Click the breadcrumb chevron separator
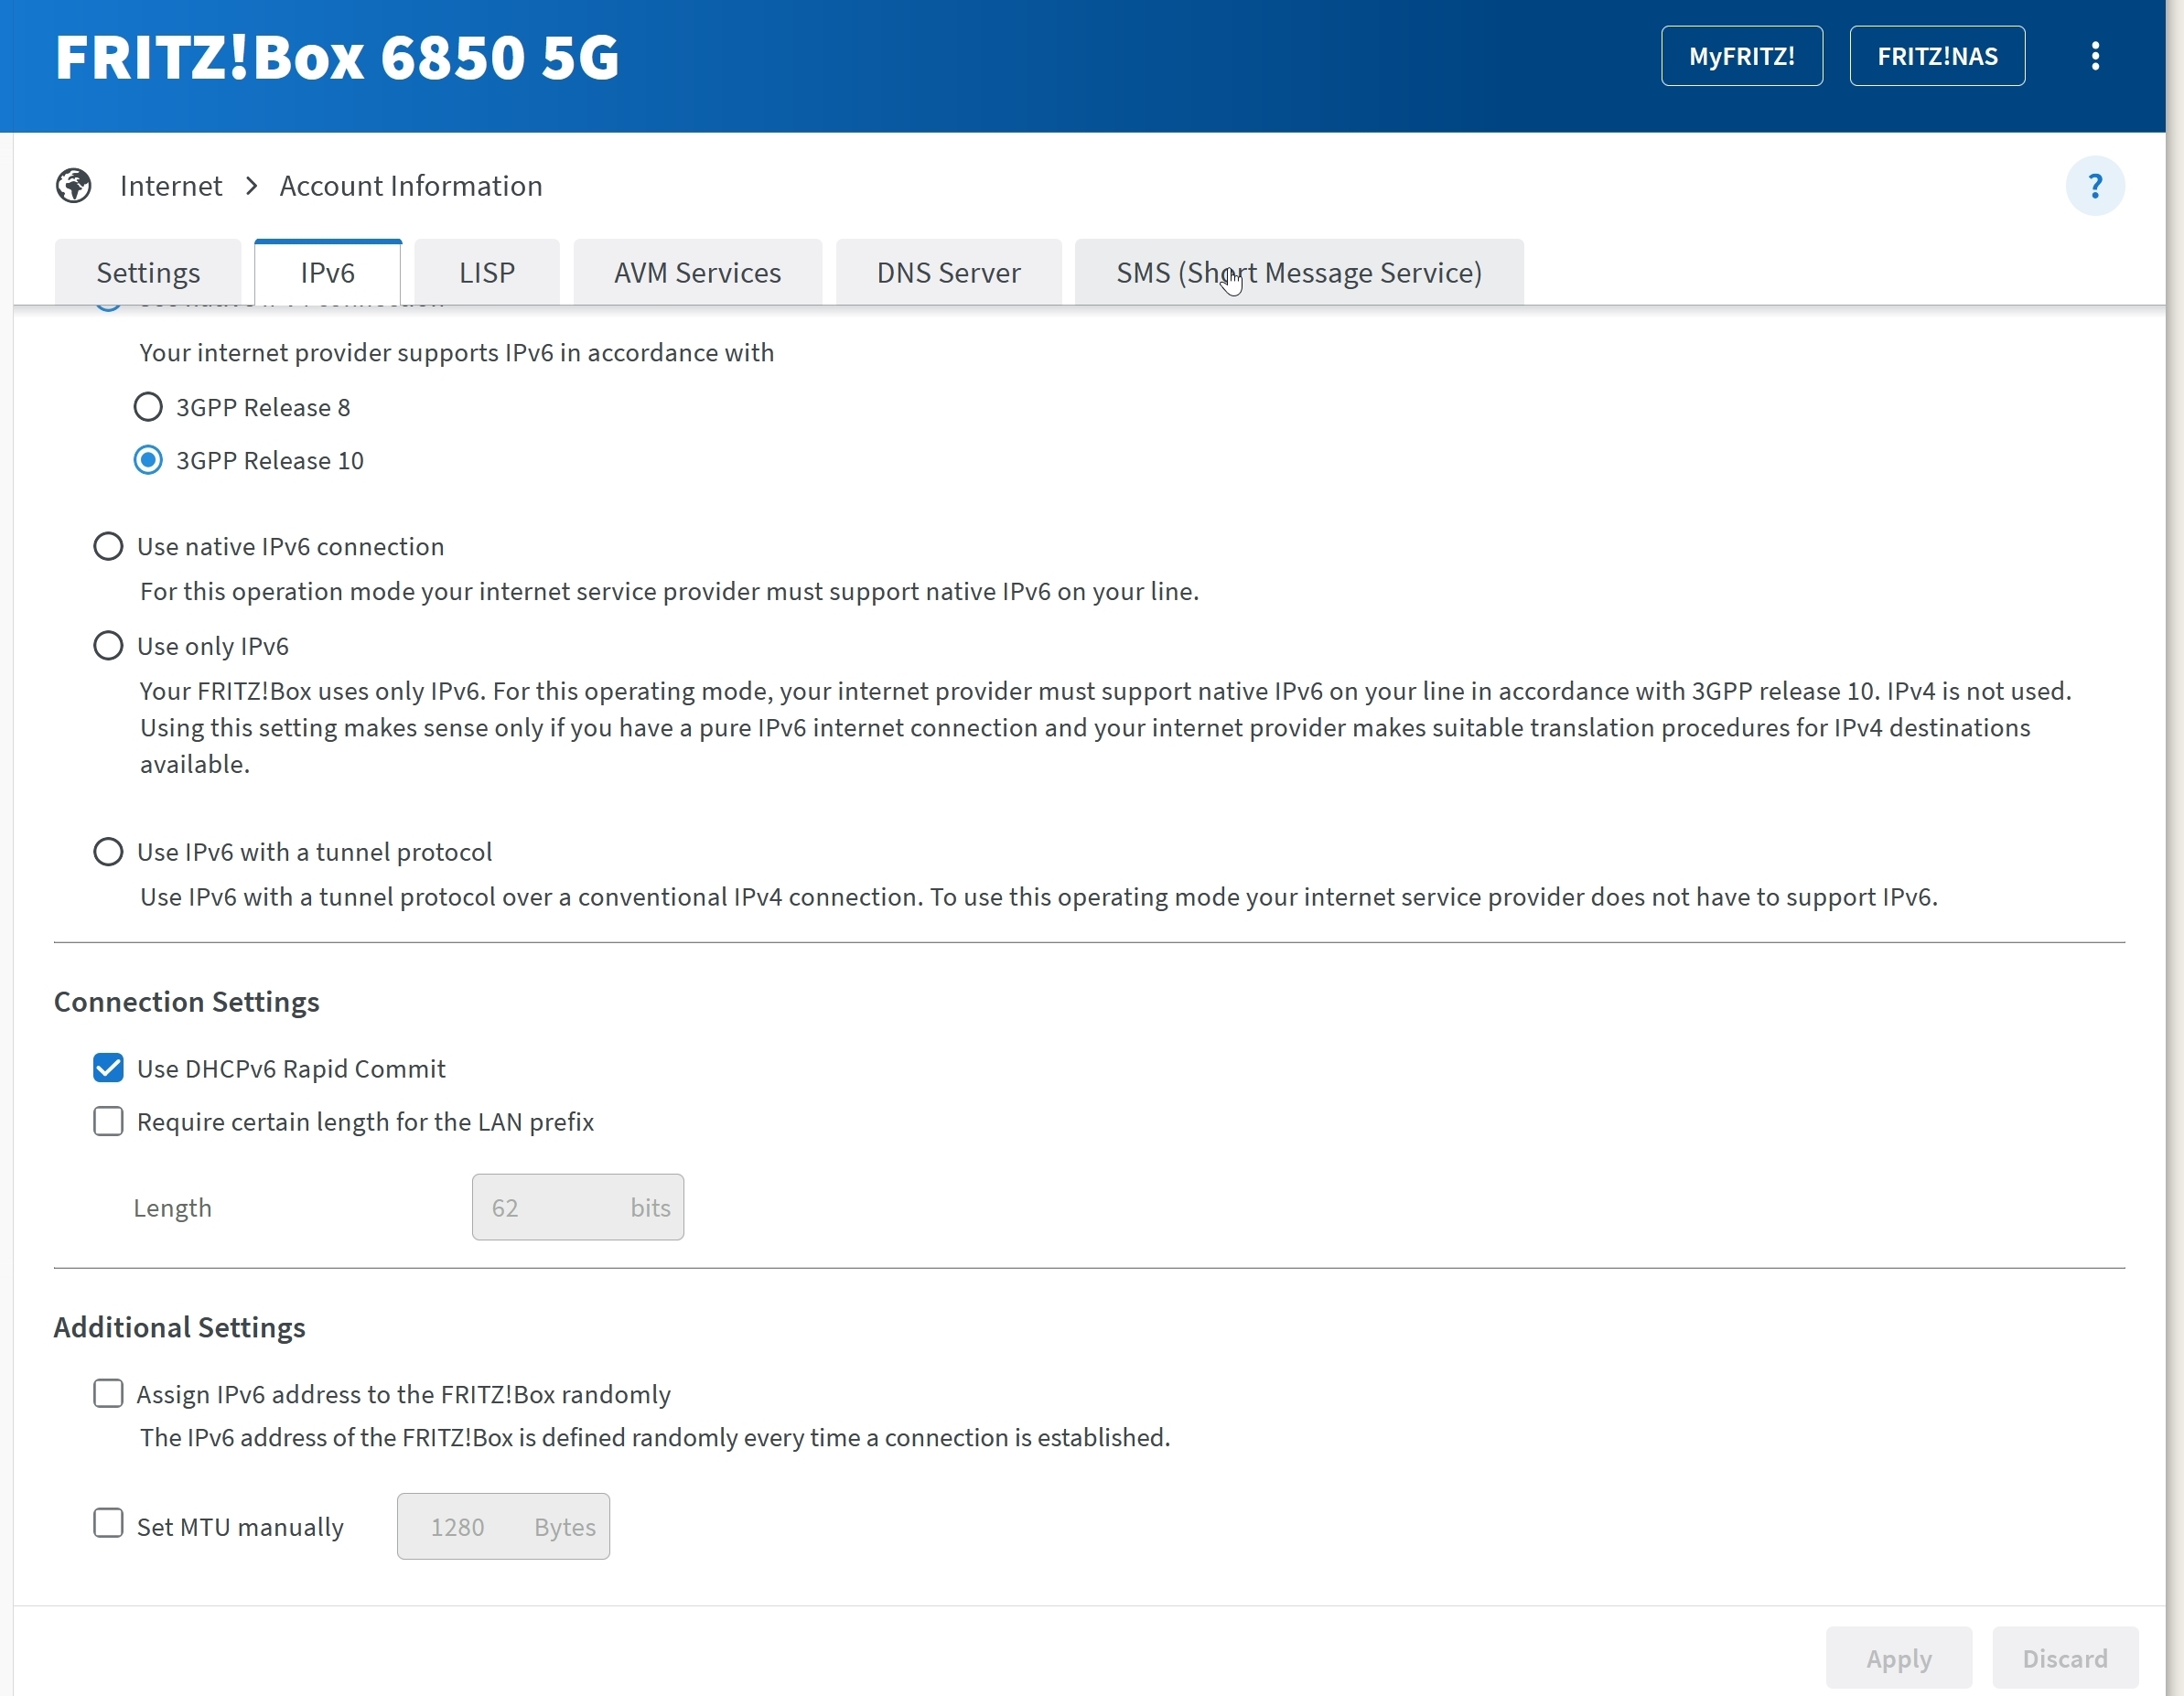The width and height of the screenshot is (2184, 1696). click(x=251, y=186)
